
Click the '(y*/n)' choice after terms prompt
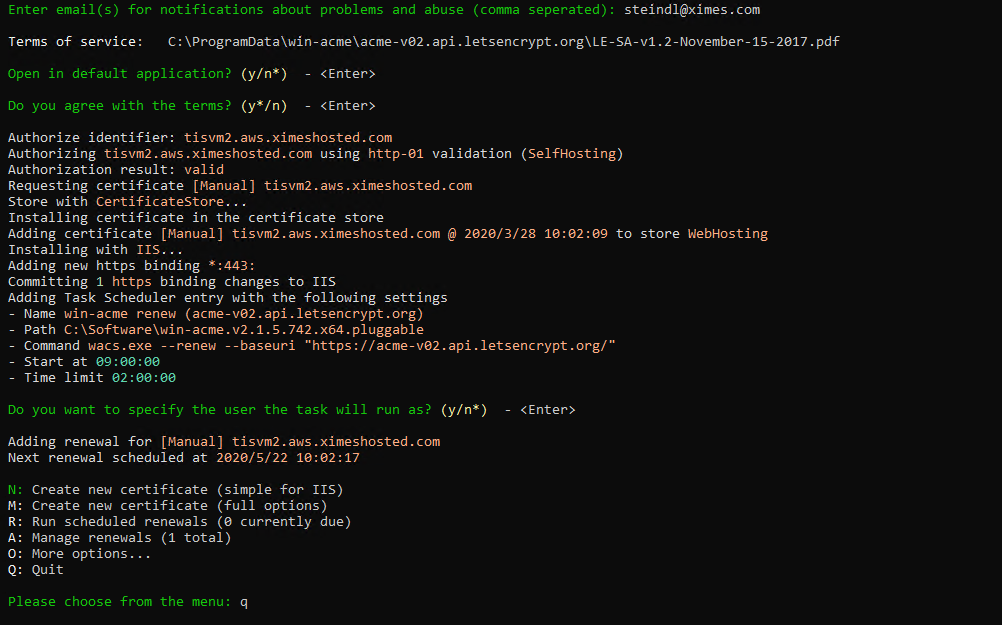264,105
